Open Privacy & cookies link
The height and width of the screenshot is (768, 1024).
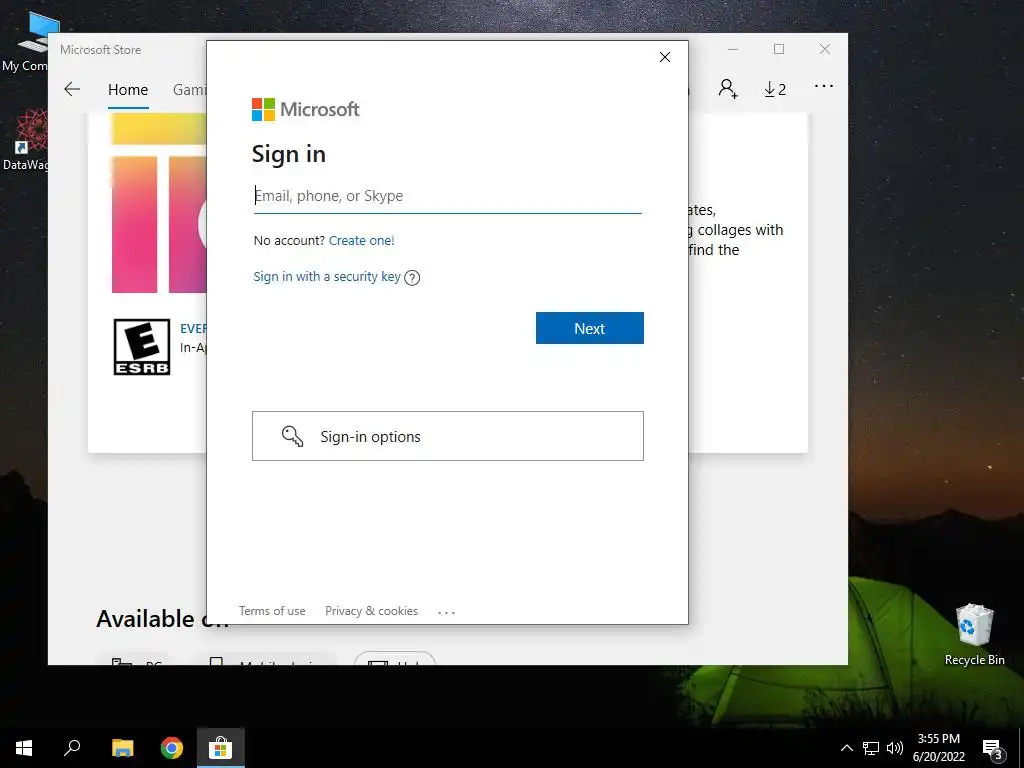pos(371,611)
